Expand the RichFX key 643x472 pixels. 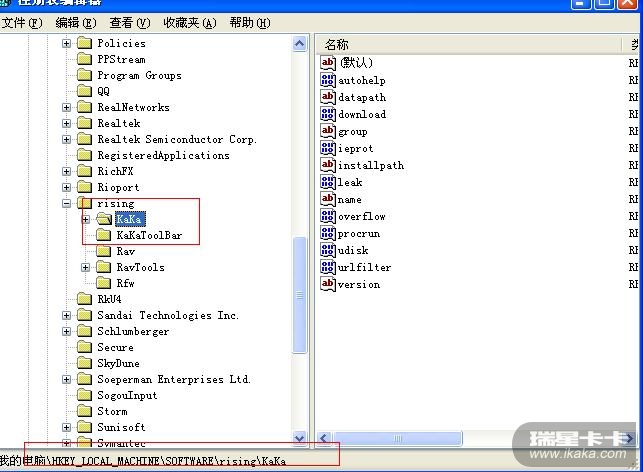(66, 171)
